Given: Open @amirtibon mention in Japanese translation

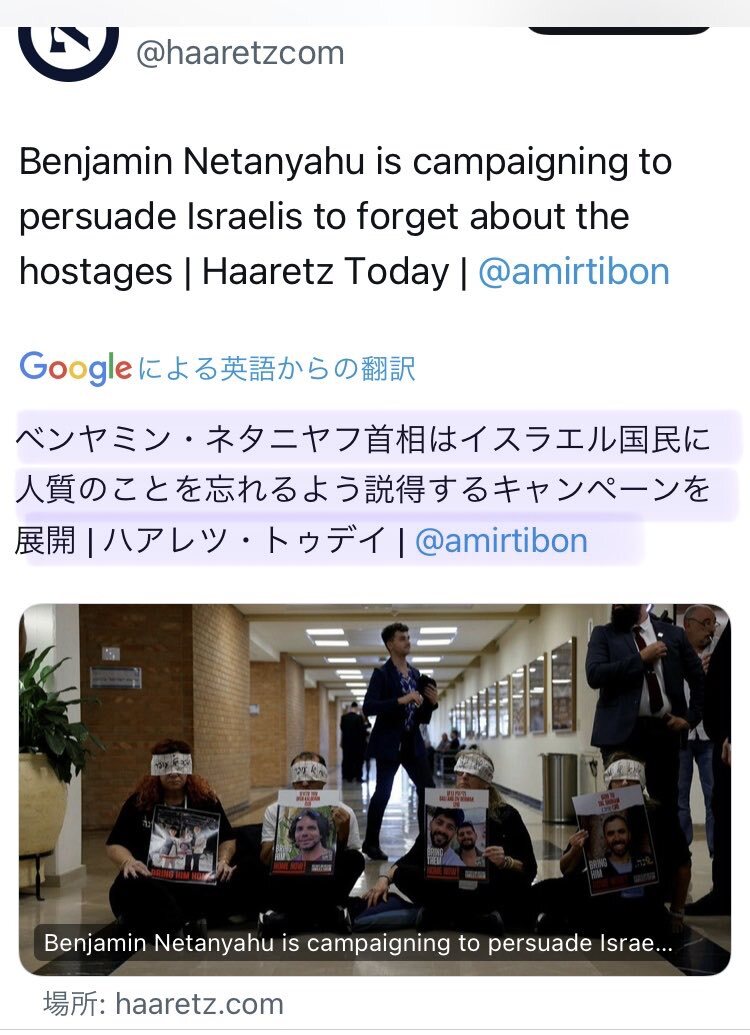Looking at the screenshot, I should [x=501, y=541].
